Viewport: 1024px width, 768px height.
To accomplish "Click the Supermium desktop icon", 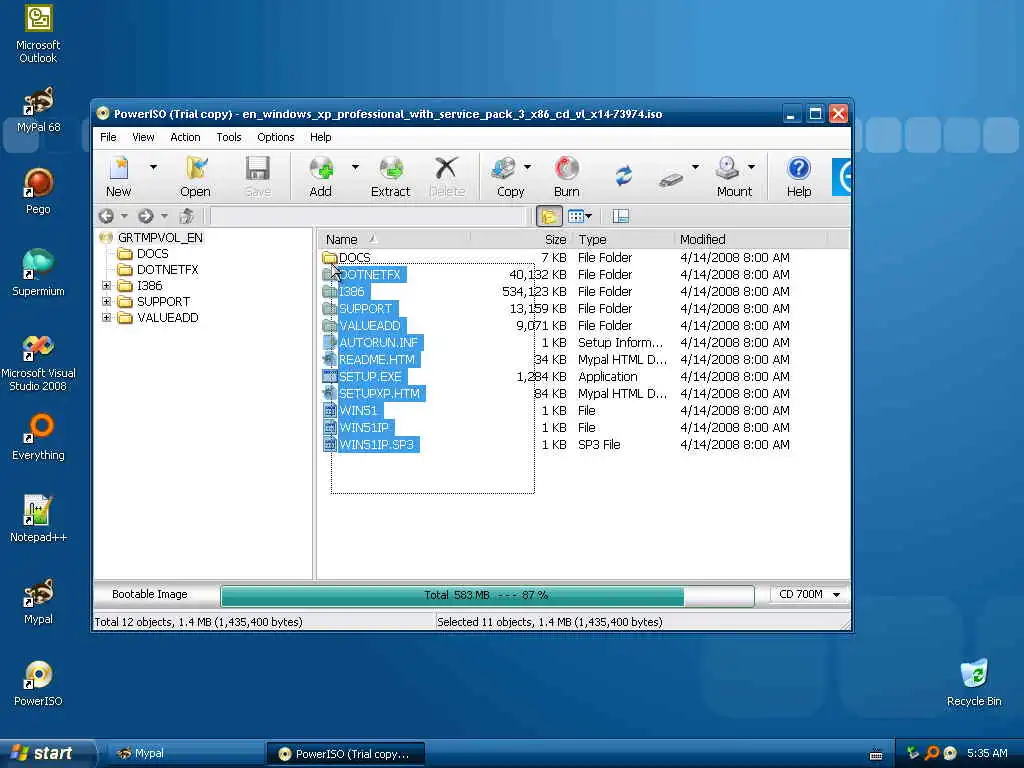I will point(38,273).
